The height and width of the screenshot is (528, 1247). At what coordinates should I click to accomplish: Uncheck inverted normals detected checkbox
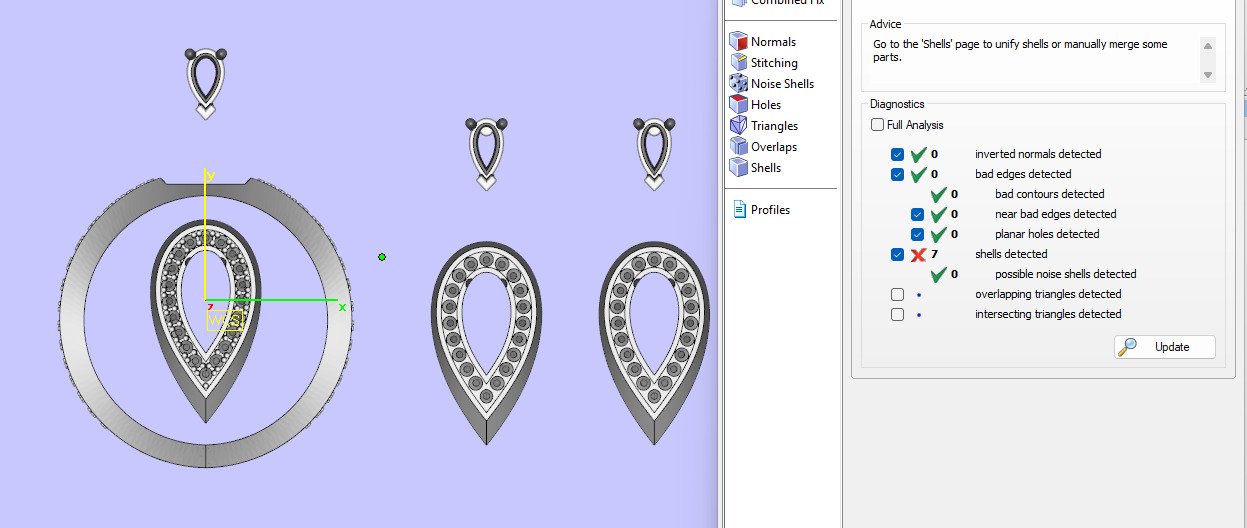coord(897,155)
